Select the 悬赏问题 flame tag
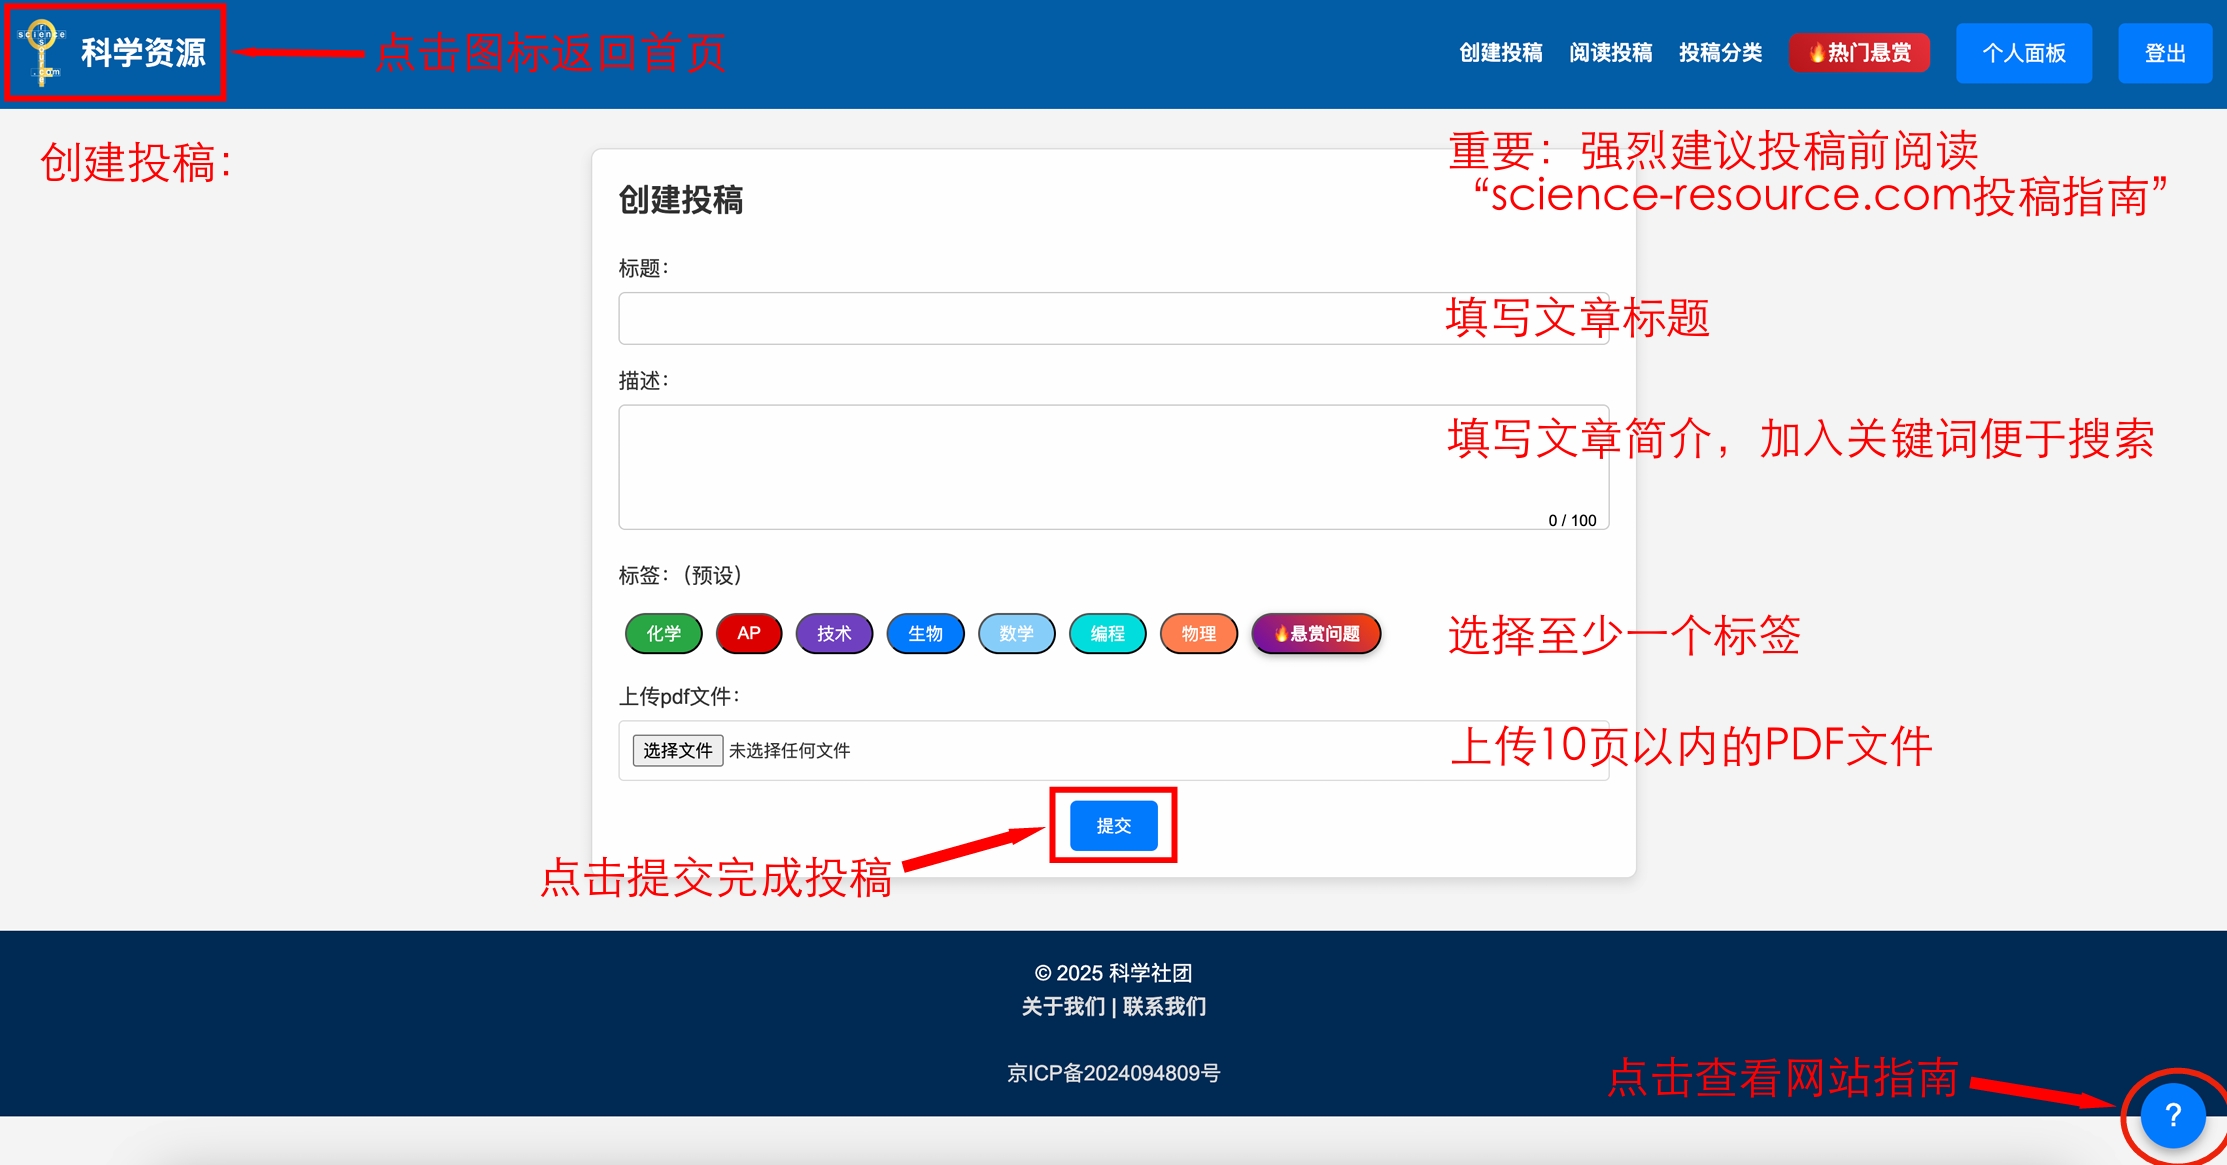The width and height of the screenshot is (2227, 1165). click(x=1316, y=634)
